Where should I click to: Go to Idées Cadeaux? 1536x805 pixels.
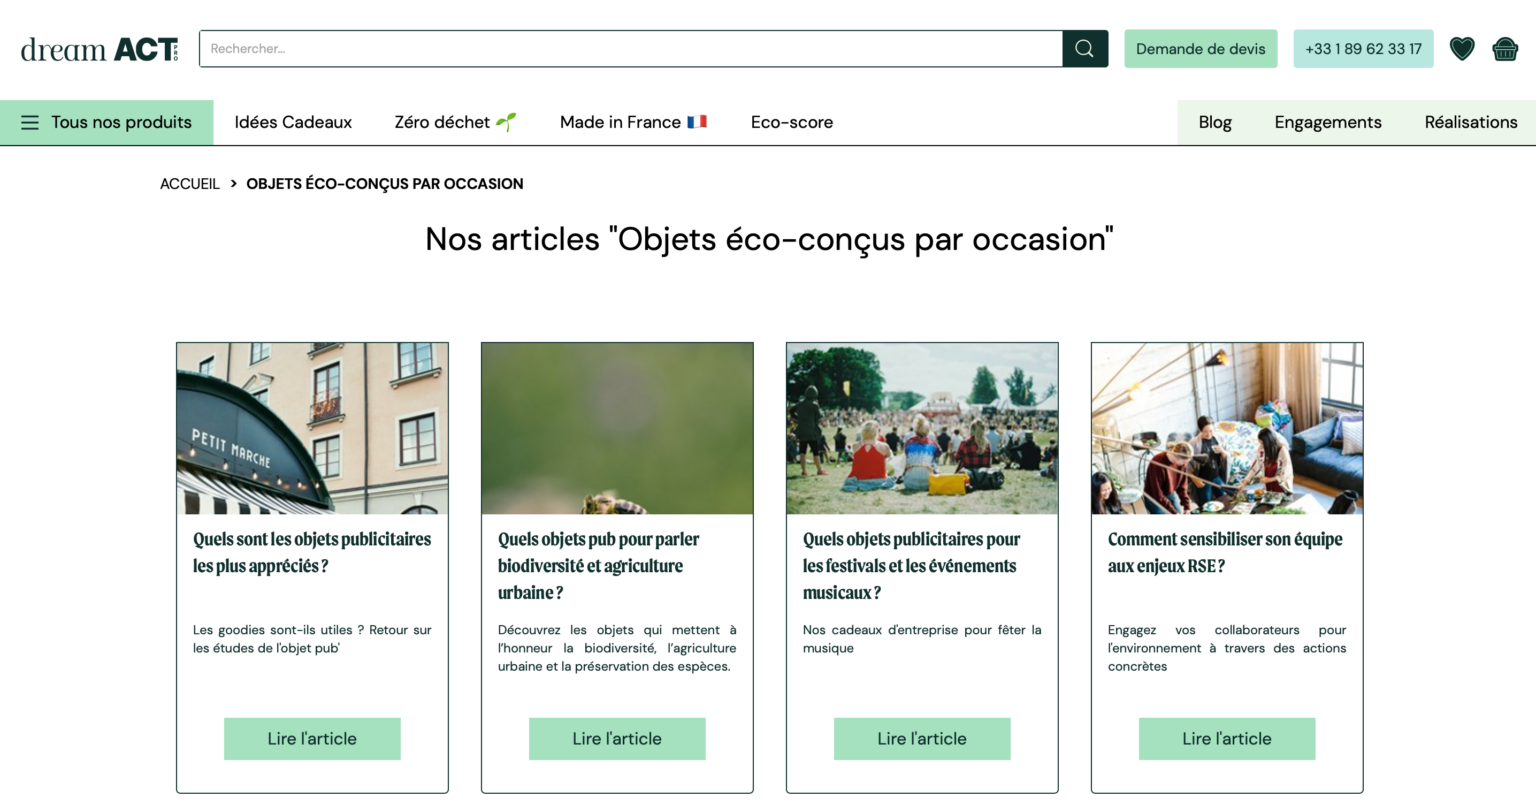293,122
